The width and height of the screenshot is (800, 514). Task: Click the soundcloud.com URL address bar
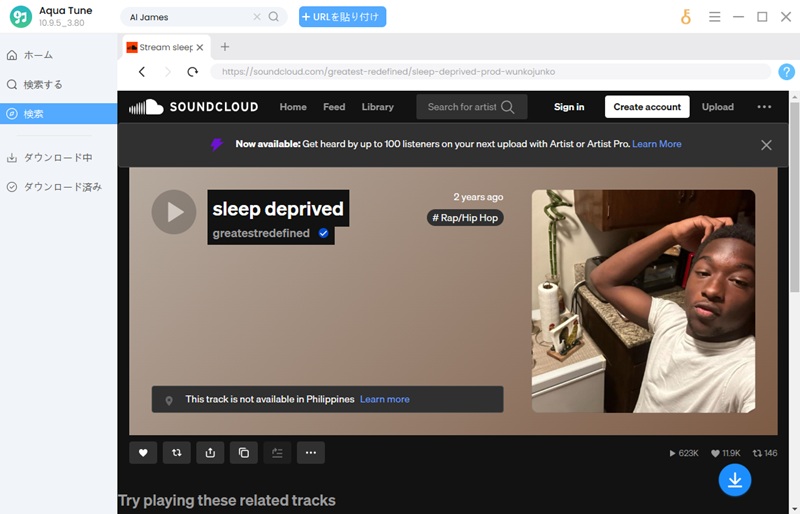pyautogui.click(x=490, y=72)
